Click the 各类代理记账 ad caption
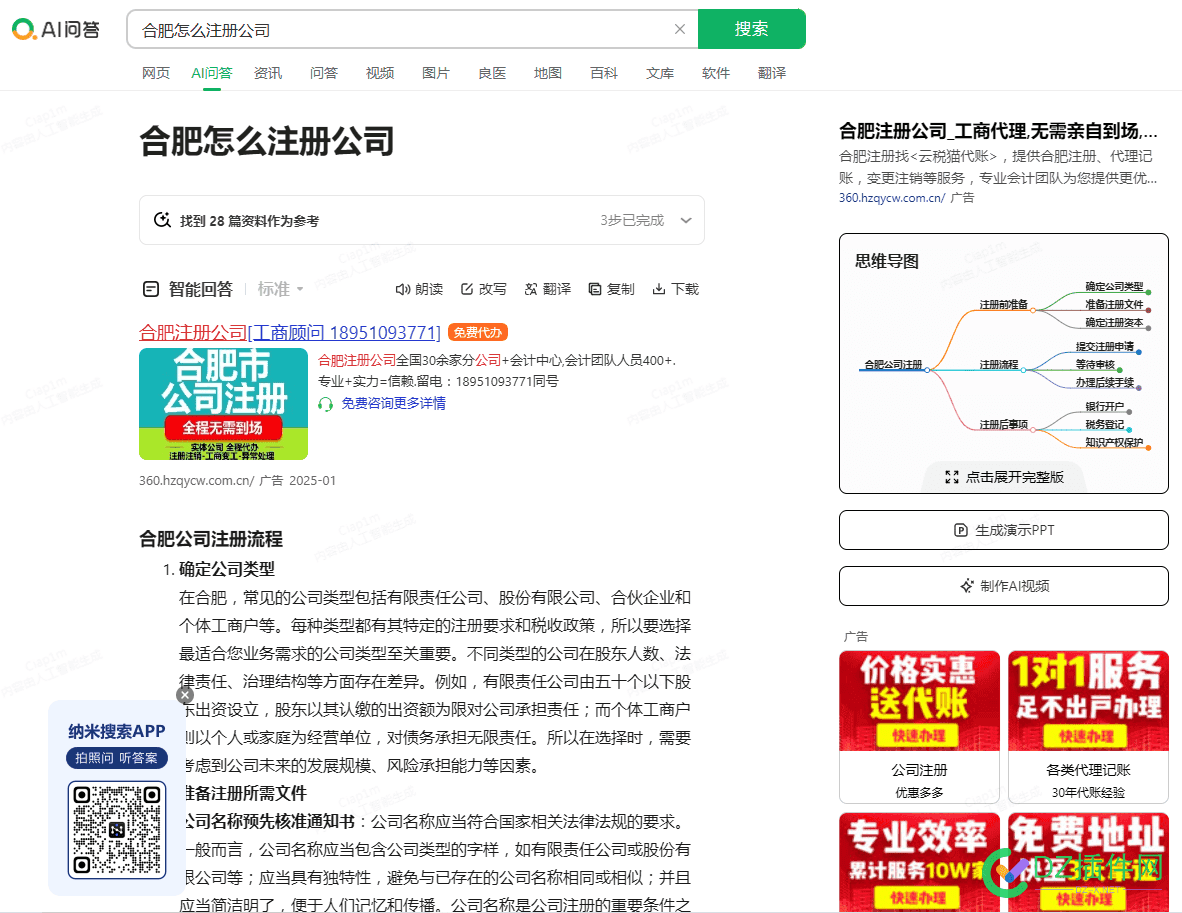Viewport: 1182px width, 913px height. [x=1089, y=770]
